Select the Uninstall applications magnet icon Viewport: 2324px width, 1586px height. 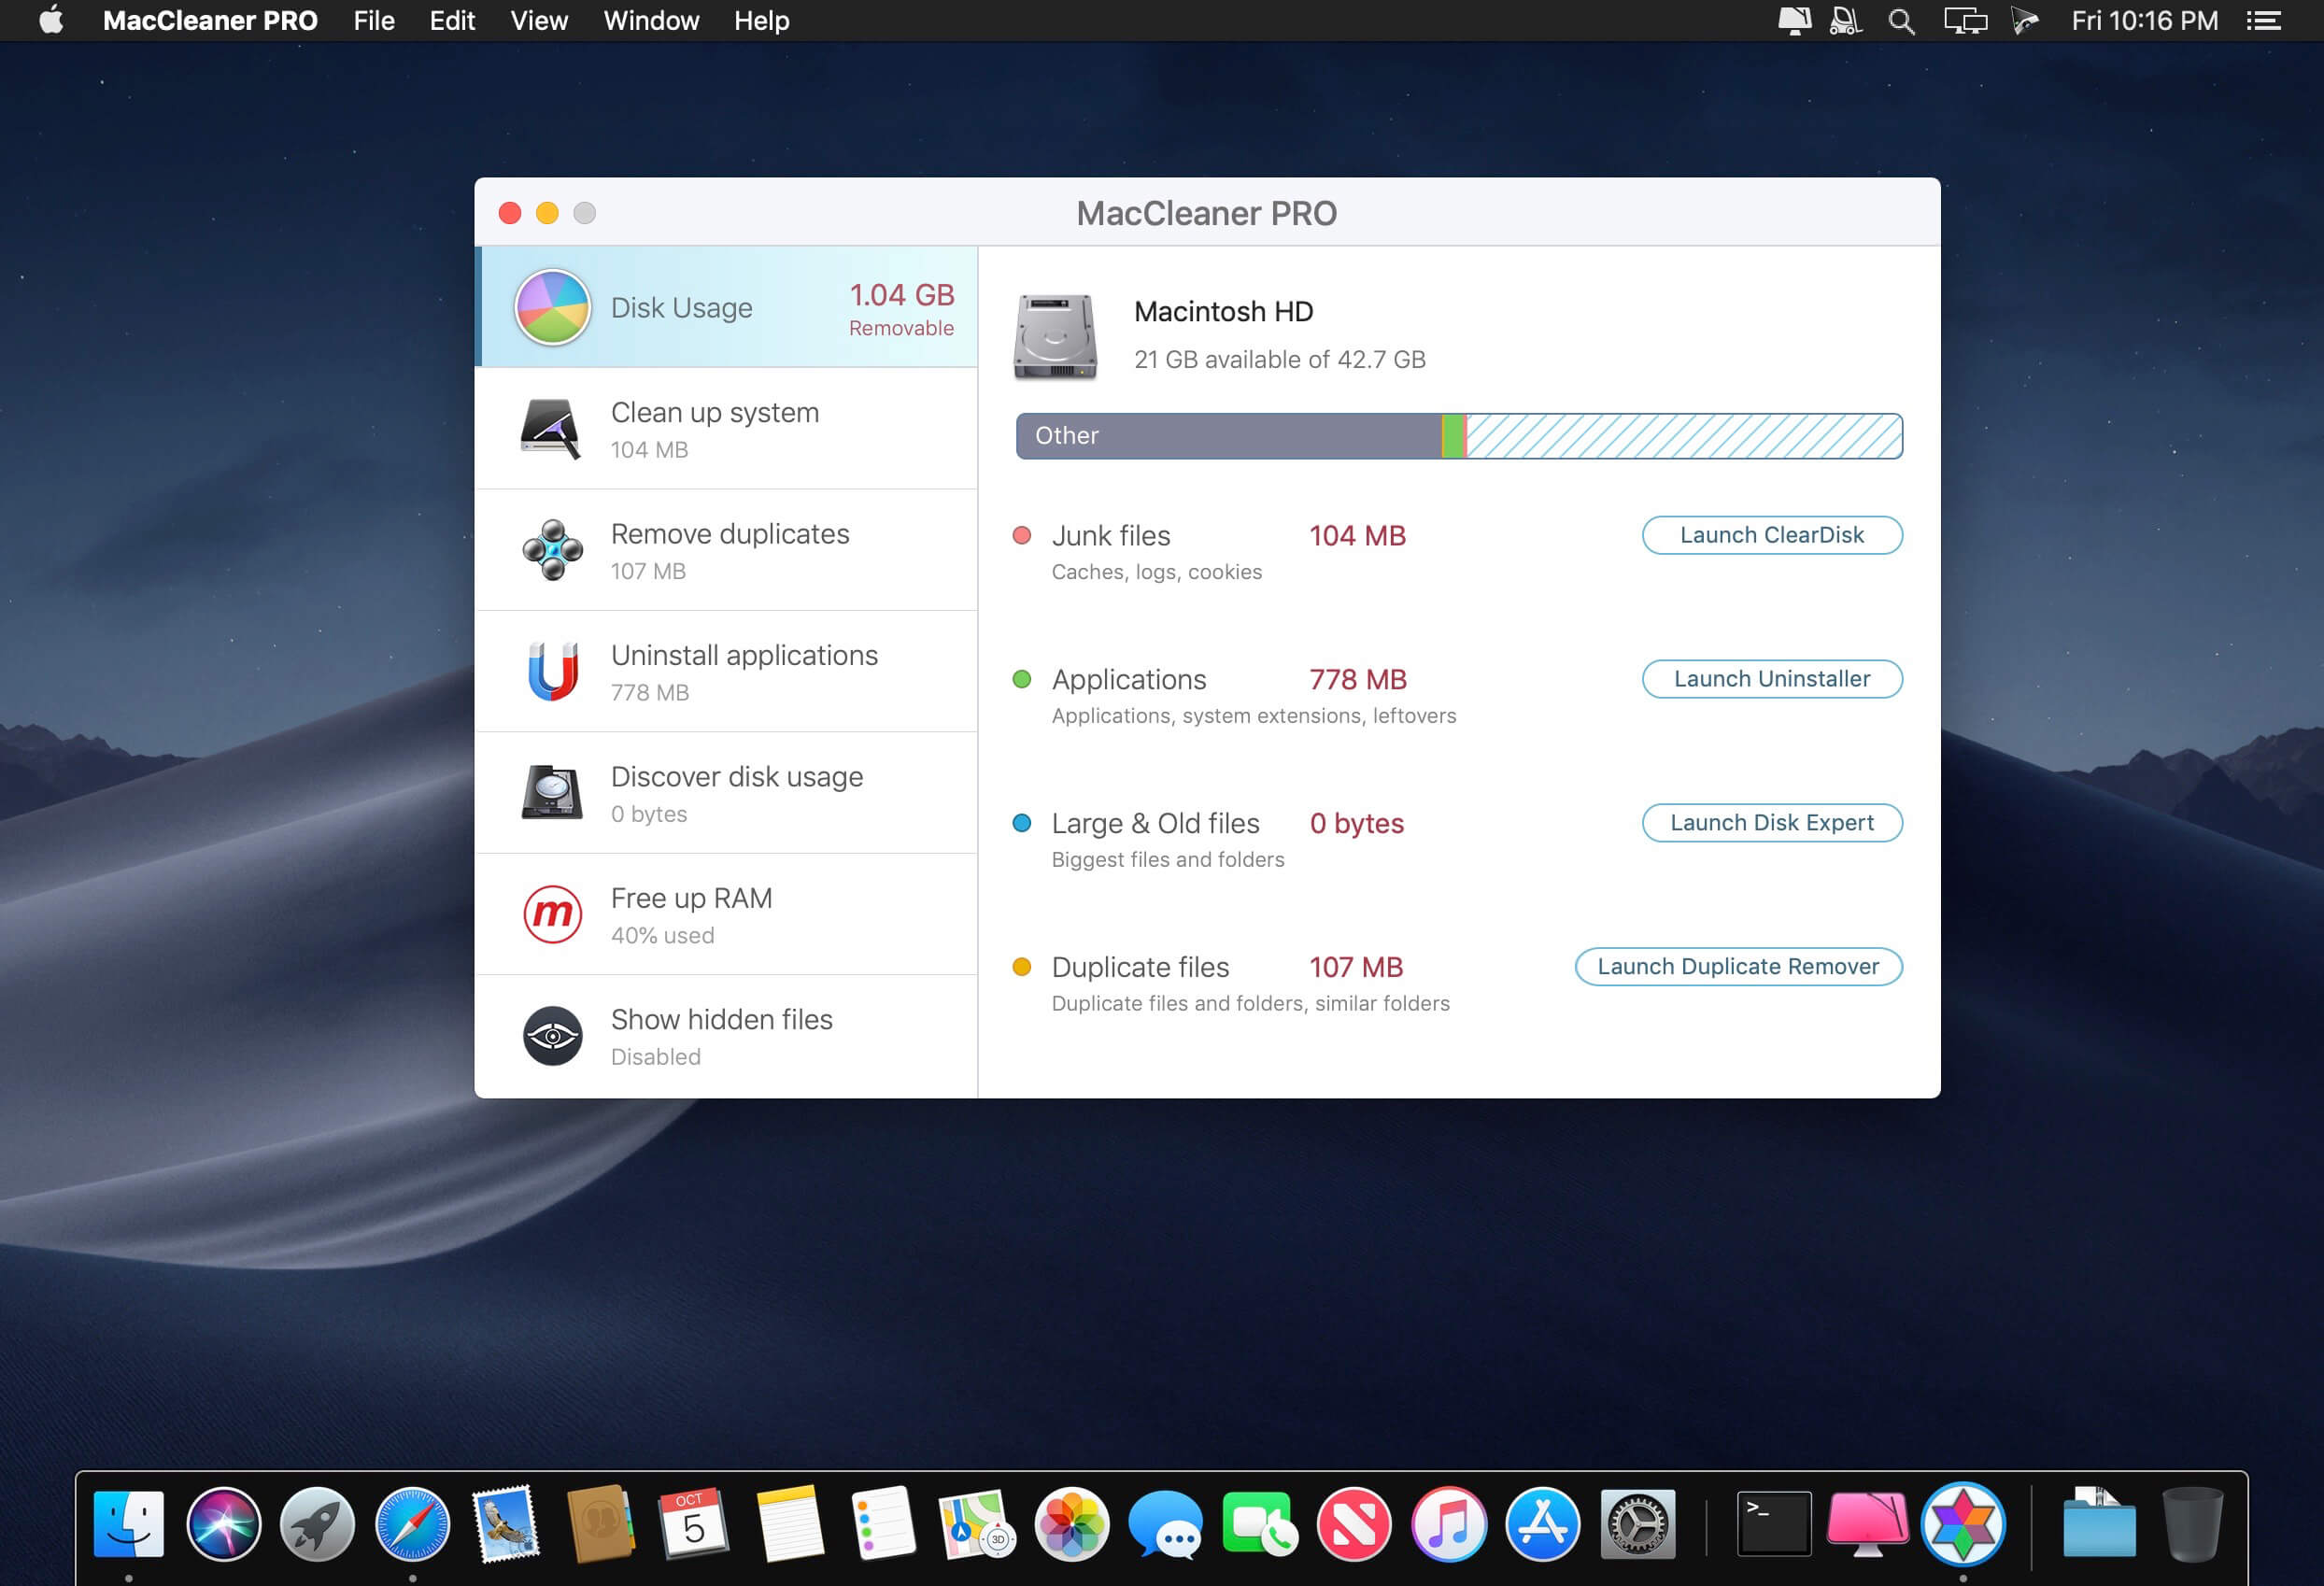point(552,671)
